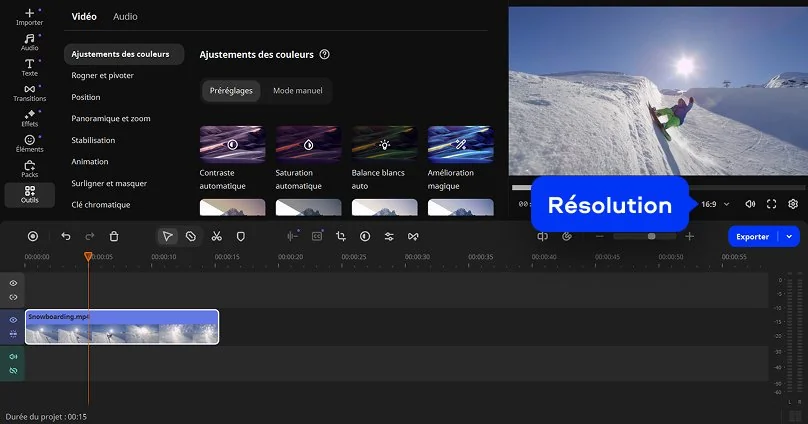Open the crop and rotate tool in the timeline toolbar
This screenshot has height=424, width=808.
pos(341,236)
